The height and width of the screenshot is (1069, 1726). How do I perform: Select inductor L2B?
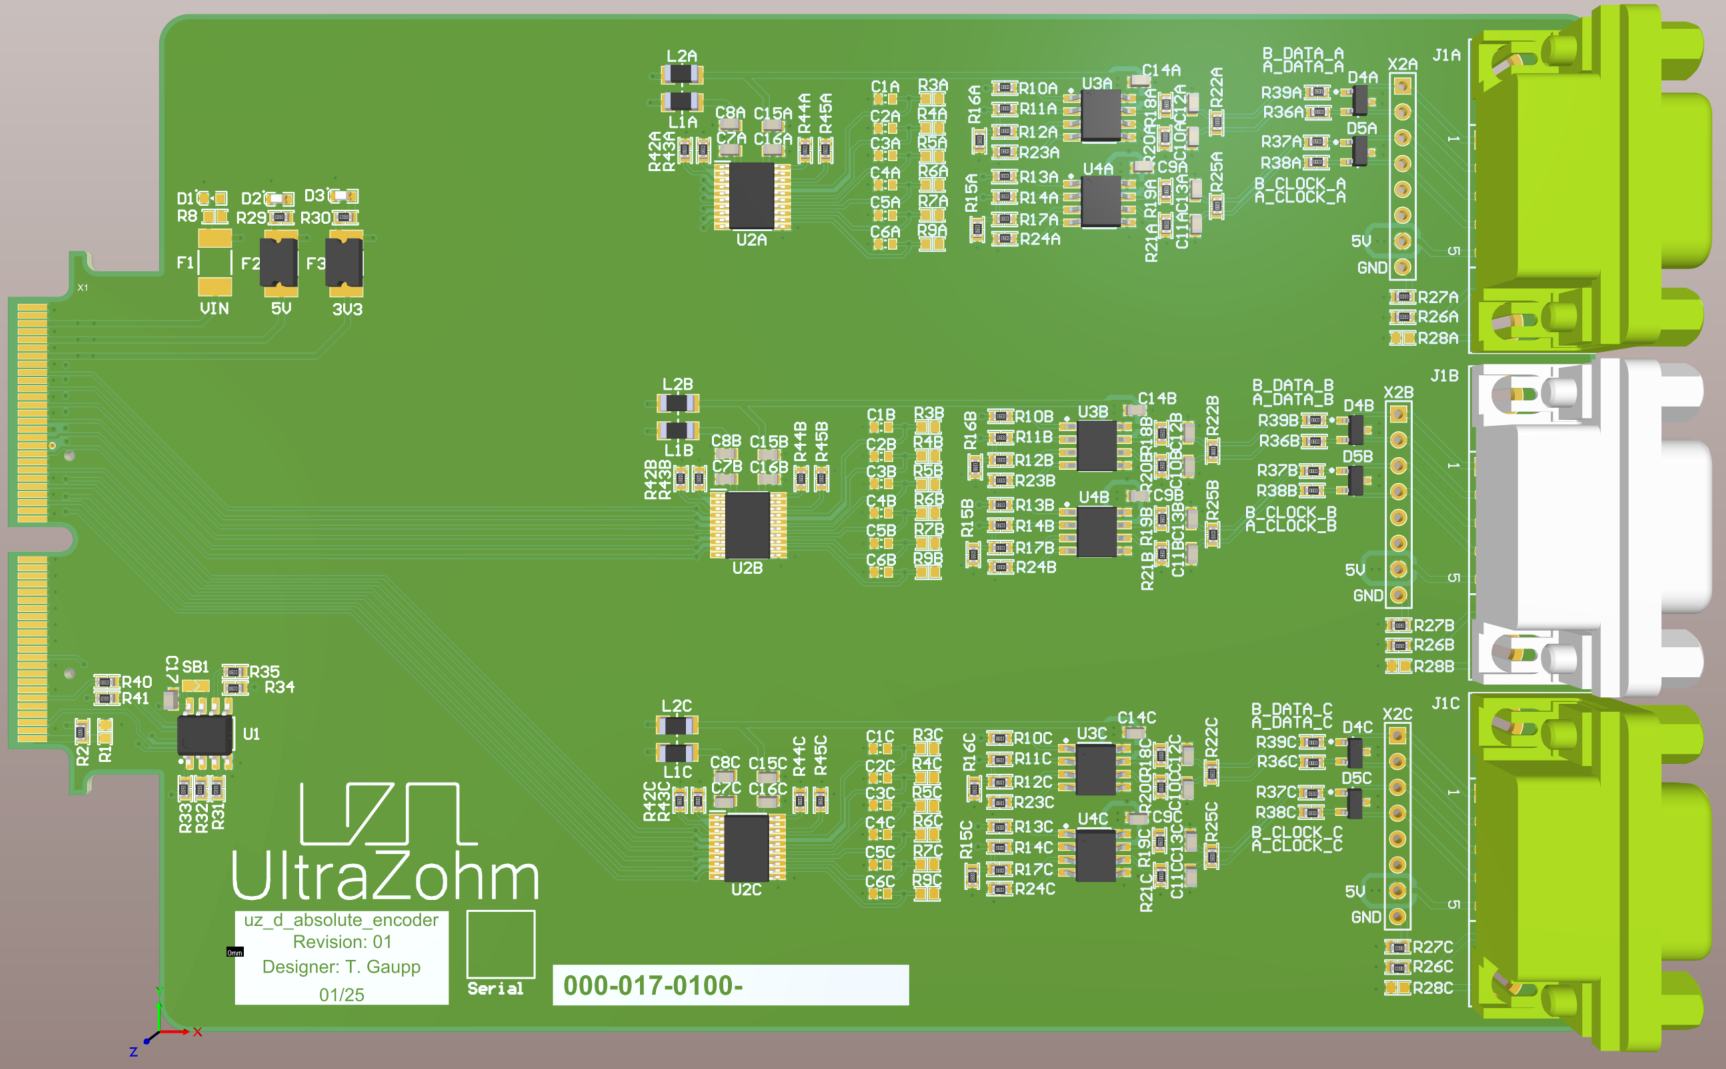(677, 403)
